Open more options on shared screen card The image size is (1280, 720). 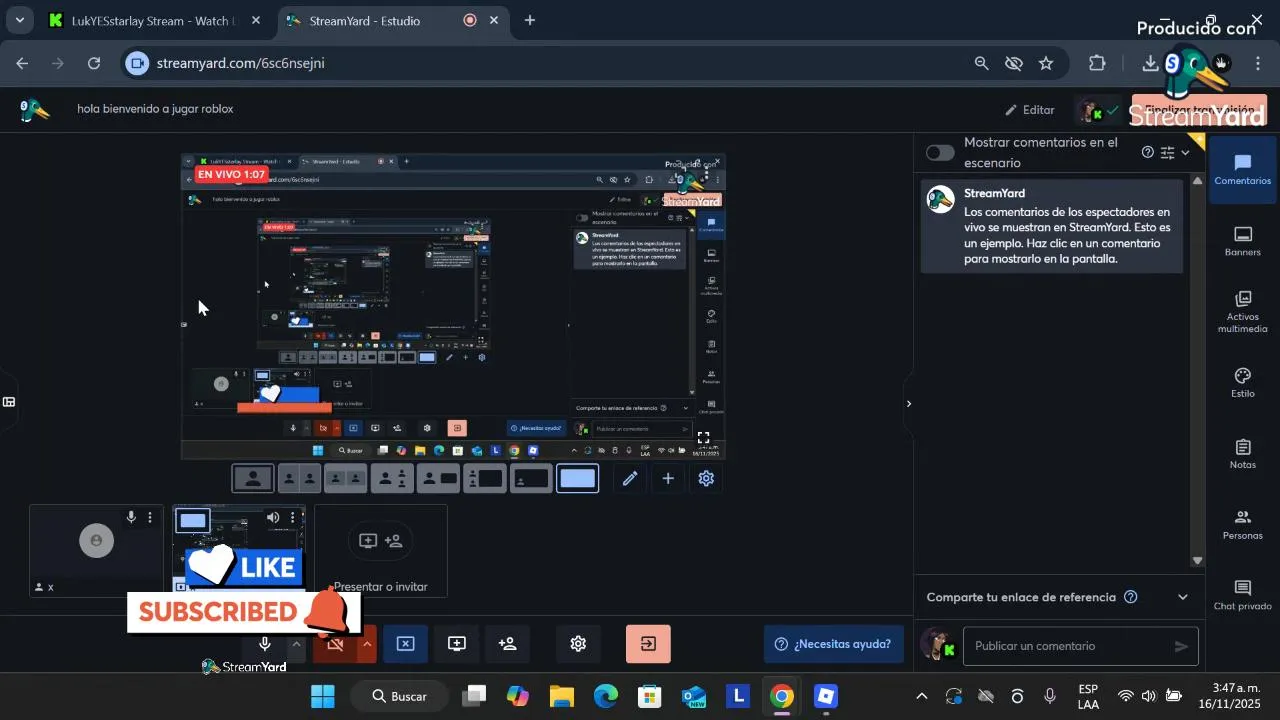click(292, 517)
